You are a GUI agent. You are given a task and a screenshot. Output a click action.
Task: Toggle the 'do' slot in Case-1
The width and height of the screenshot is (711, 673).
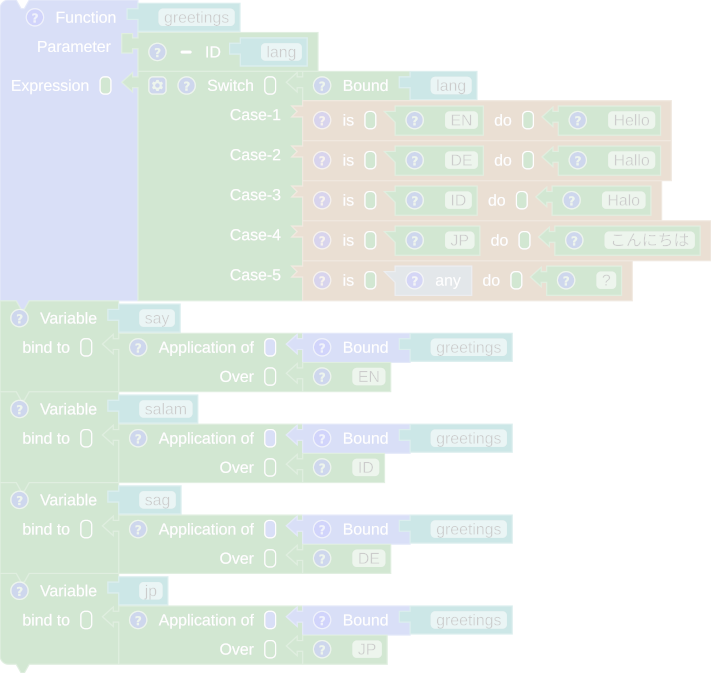[x=527, y=120]
